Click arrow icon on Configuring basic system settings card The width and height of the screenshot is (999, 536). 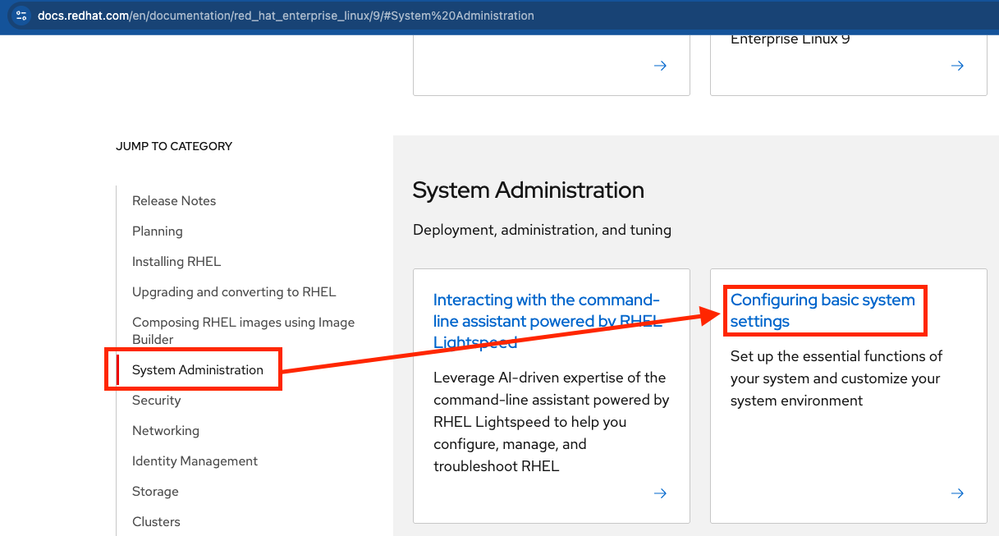[957, 493]
